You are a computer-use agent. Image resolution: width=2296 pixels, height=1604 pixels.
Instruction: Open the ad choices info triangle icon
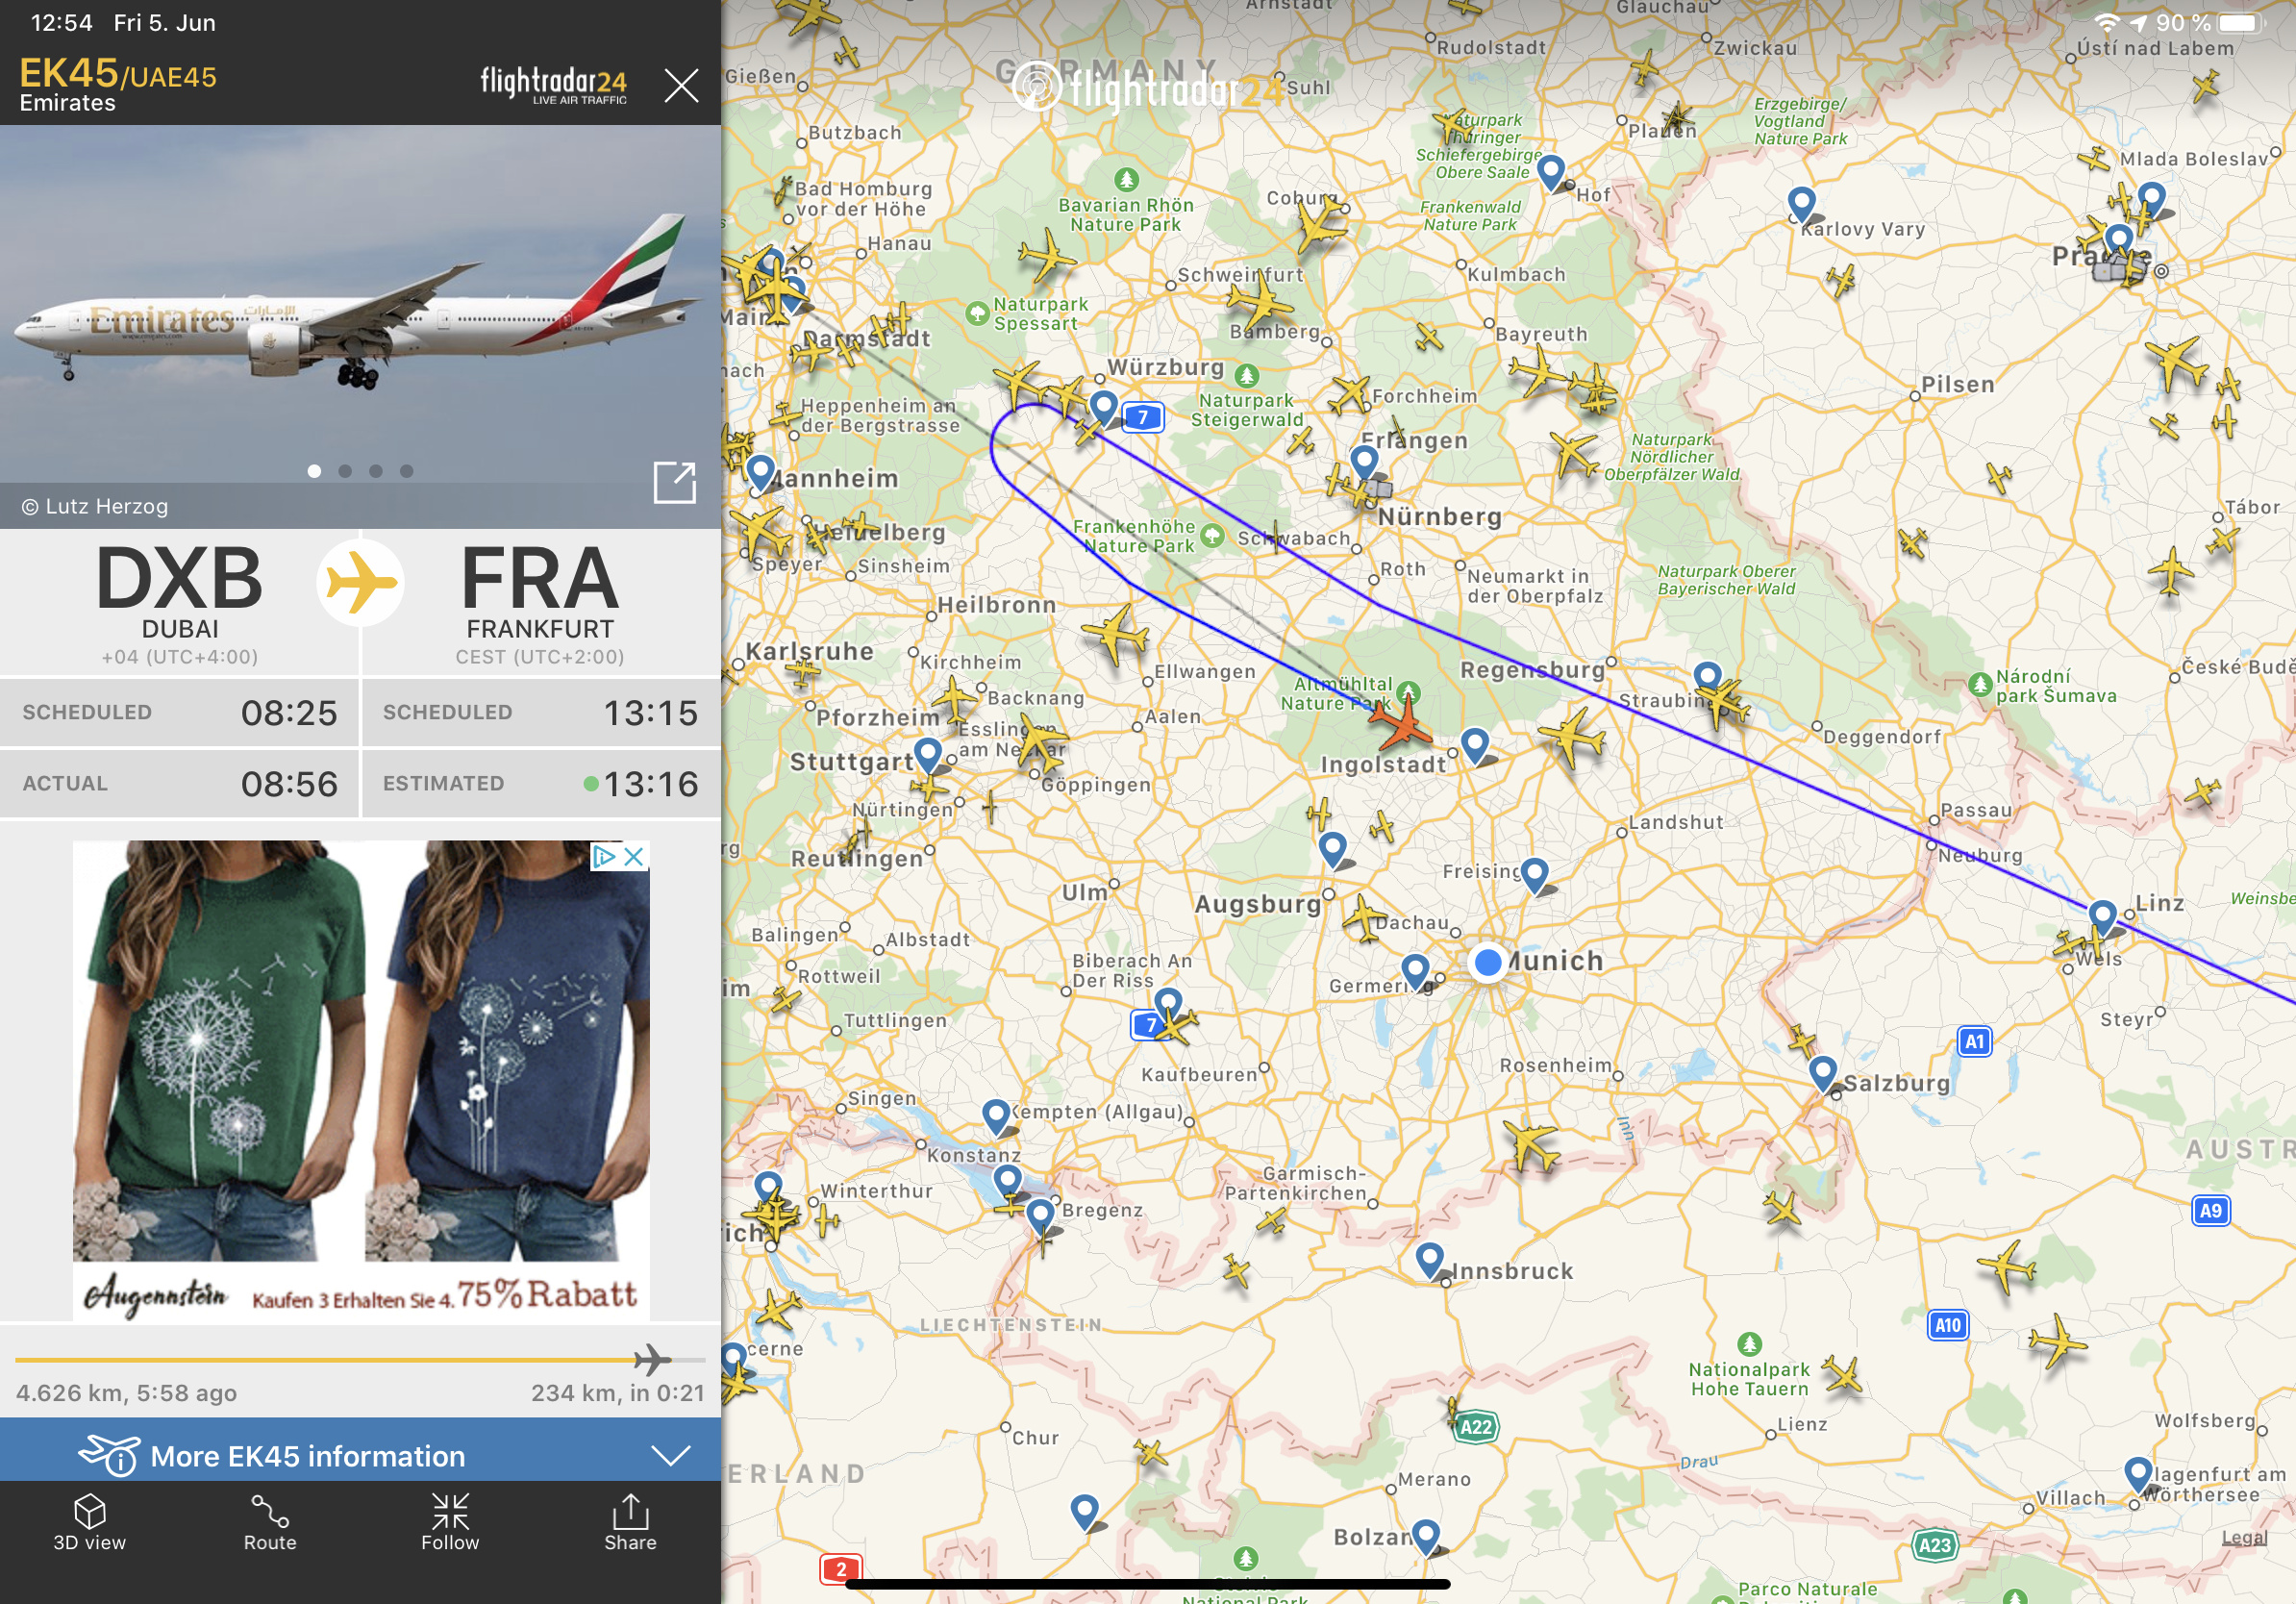click(x=604, y=857)
